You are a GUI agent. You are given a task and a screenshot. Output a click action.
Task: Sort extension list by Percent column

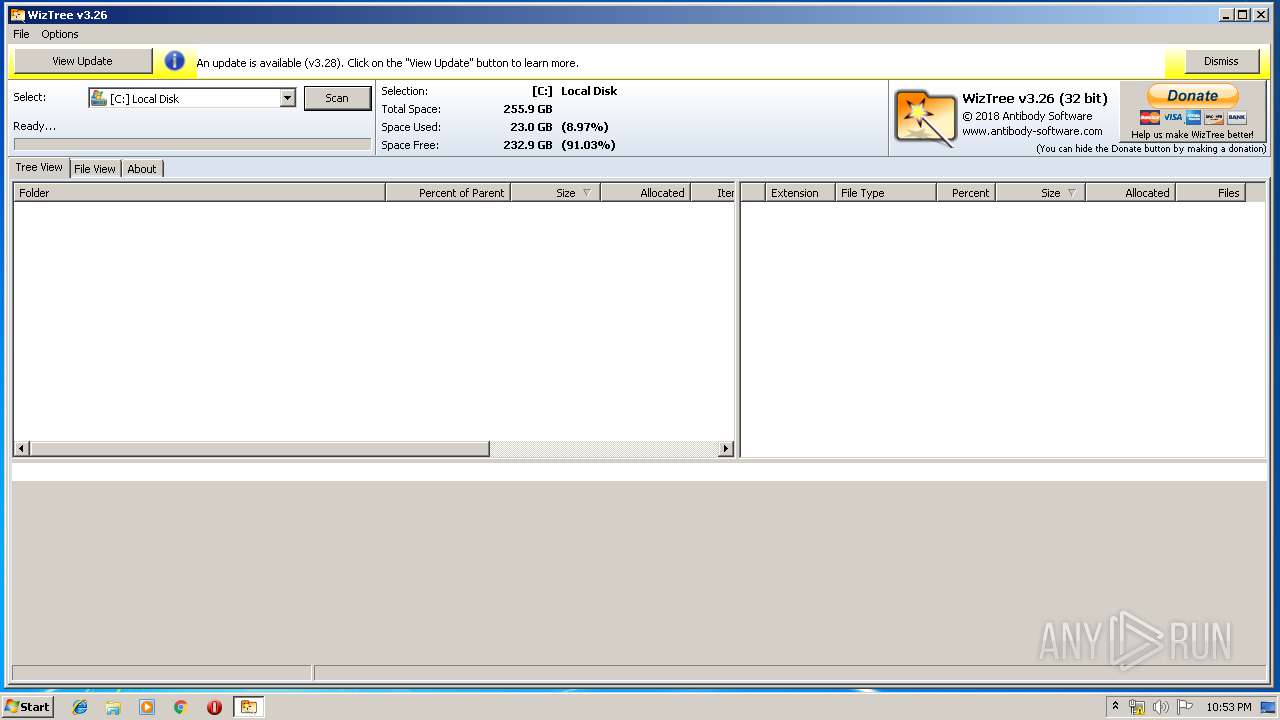point(966,193)
